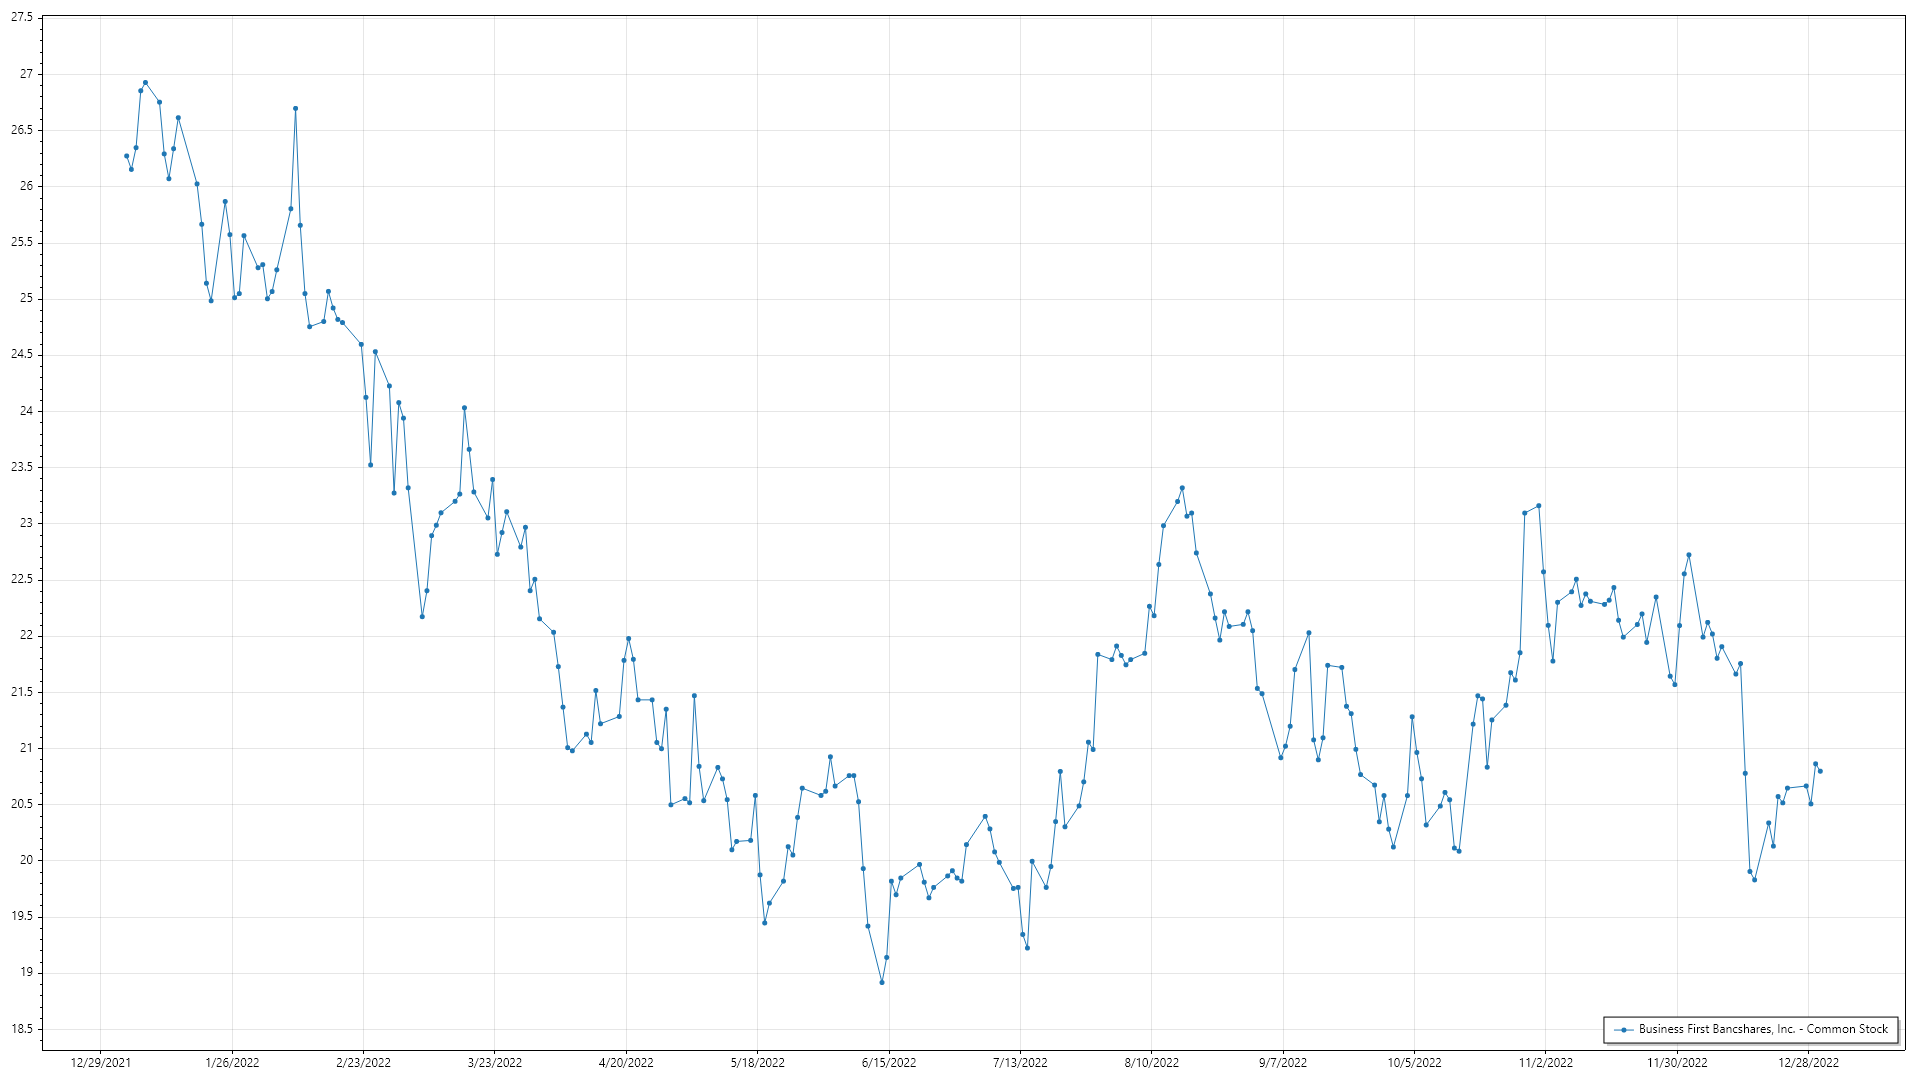
Task: Click the 6/15/2022 x-axis date label
Action: point(889,1063)
